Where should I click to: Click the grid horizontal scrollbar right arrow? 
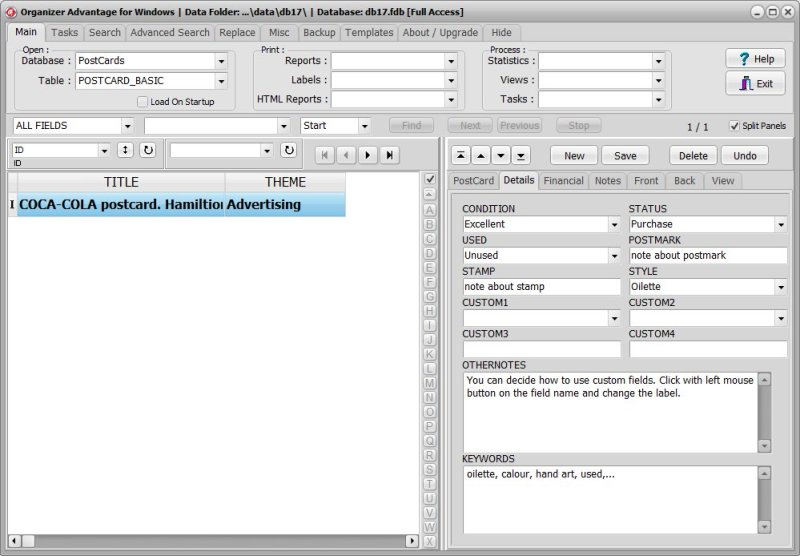[412, 541]
